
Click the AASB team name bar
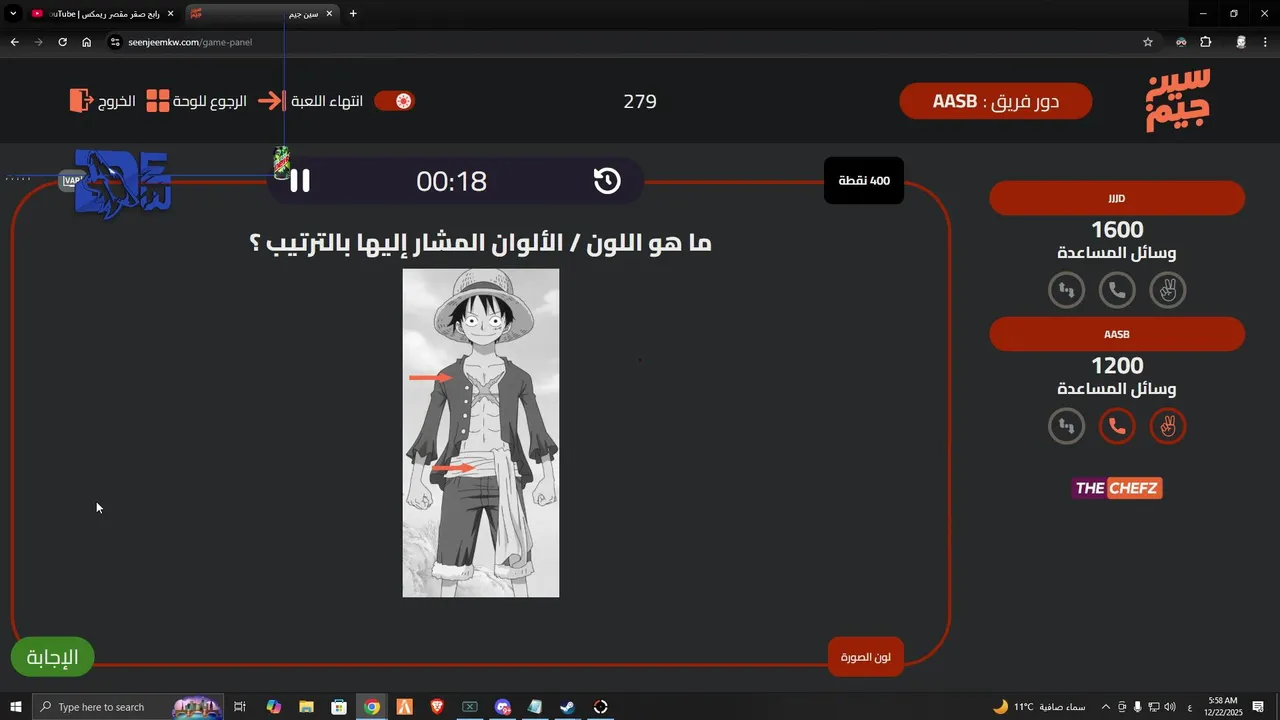point(1117,334)
